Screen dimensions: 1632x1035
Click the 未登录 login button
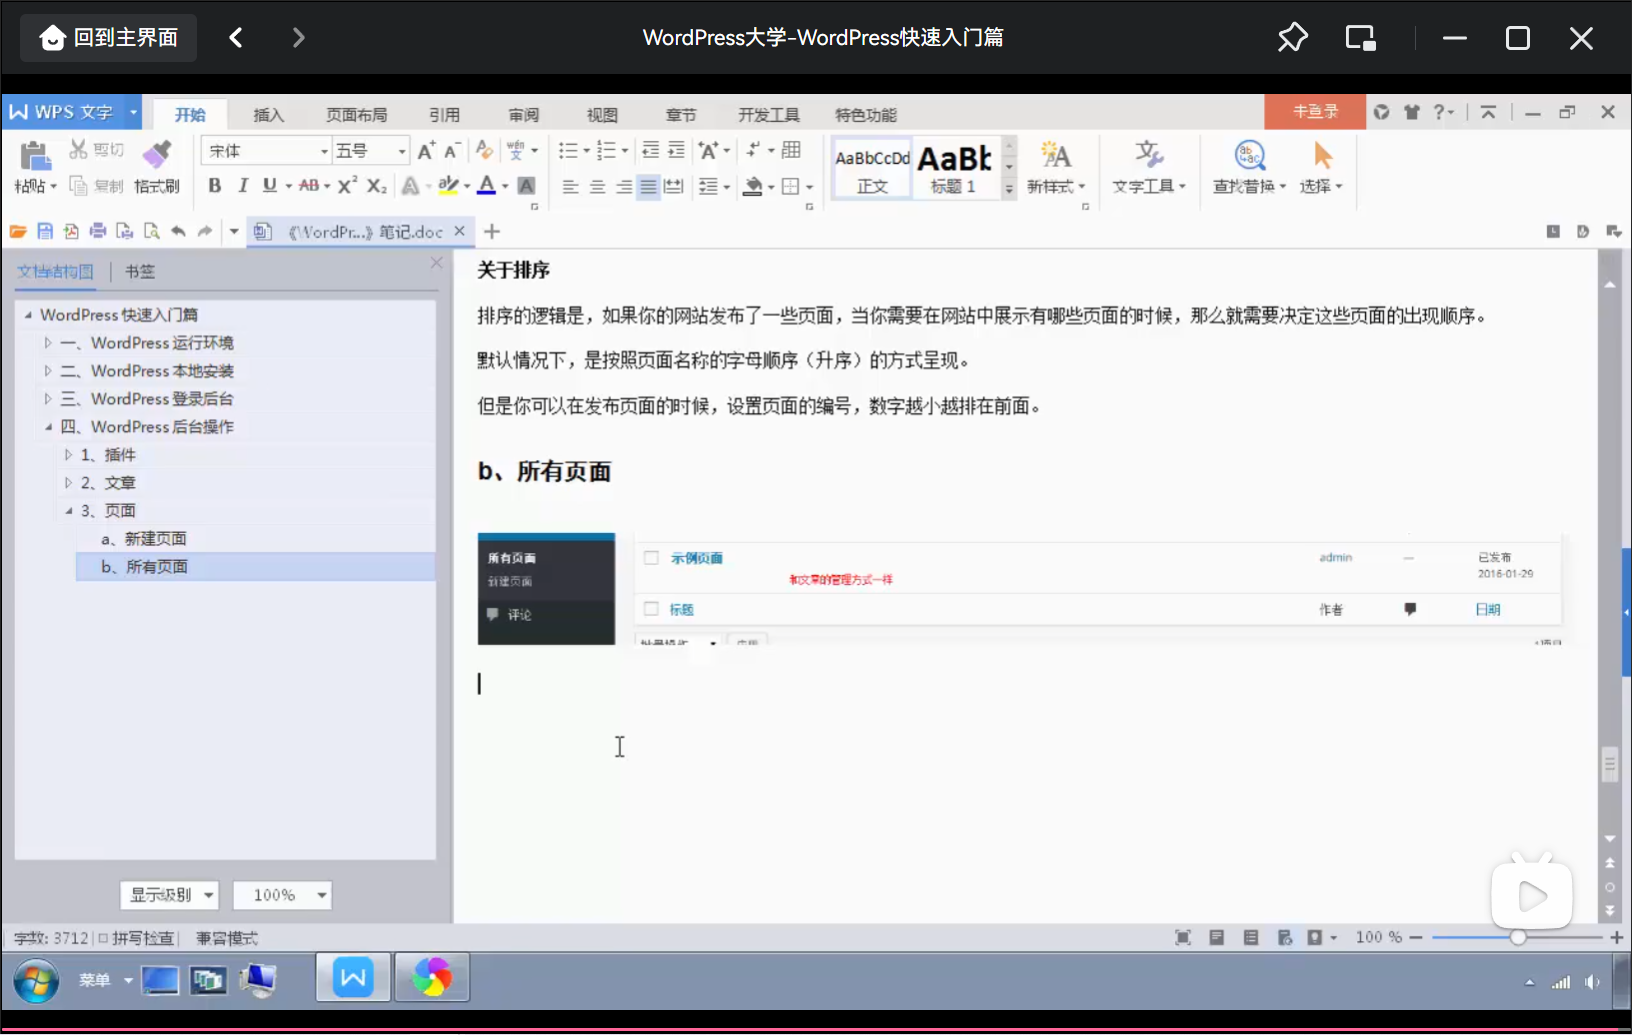(x=1315, y=112)
